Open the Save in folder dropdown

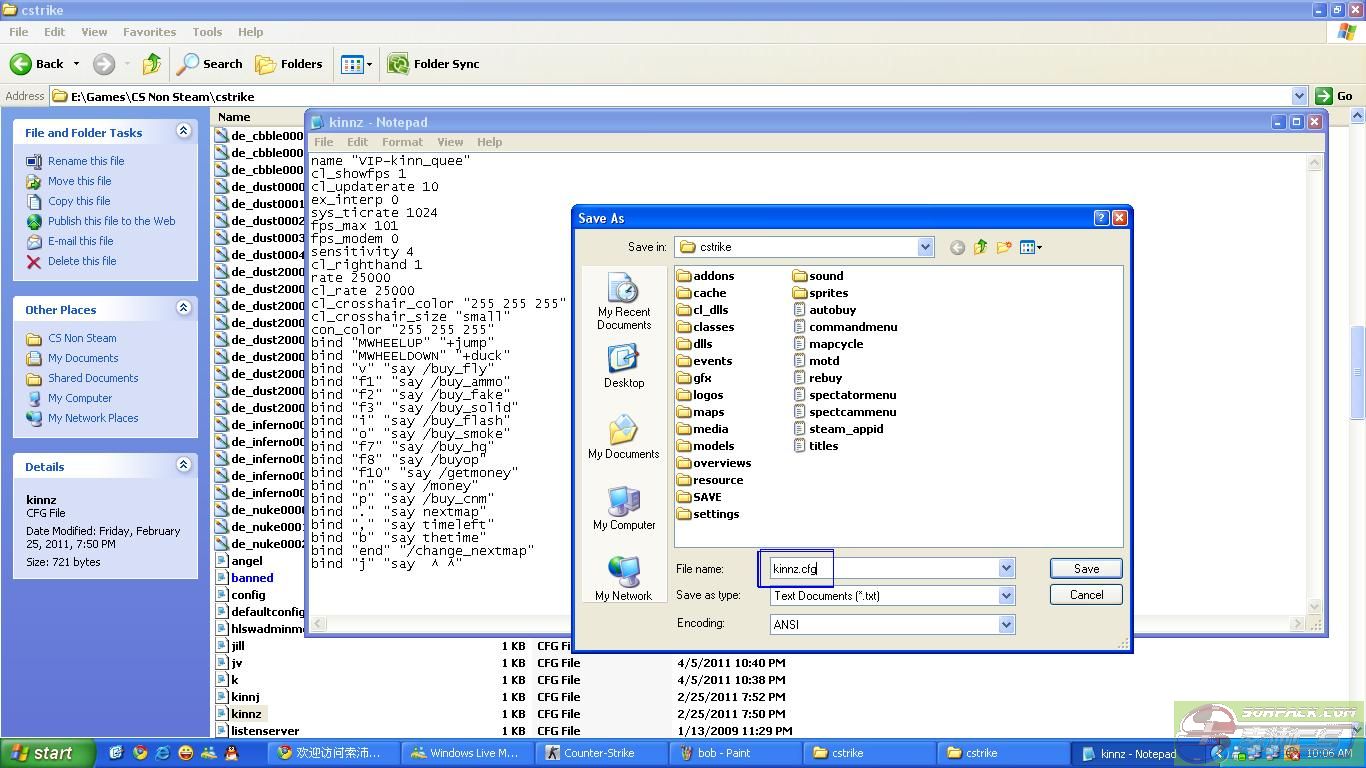coord(925,247)
